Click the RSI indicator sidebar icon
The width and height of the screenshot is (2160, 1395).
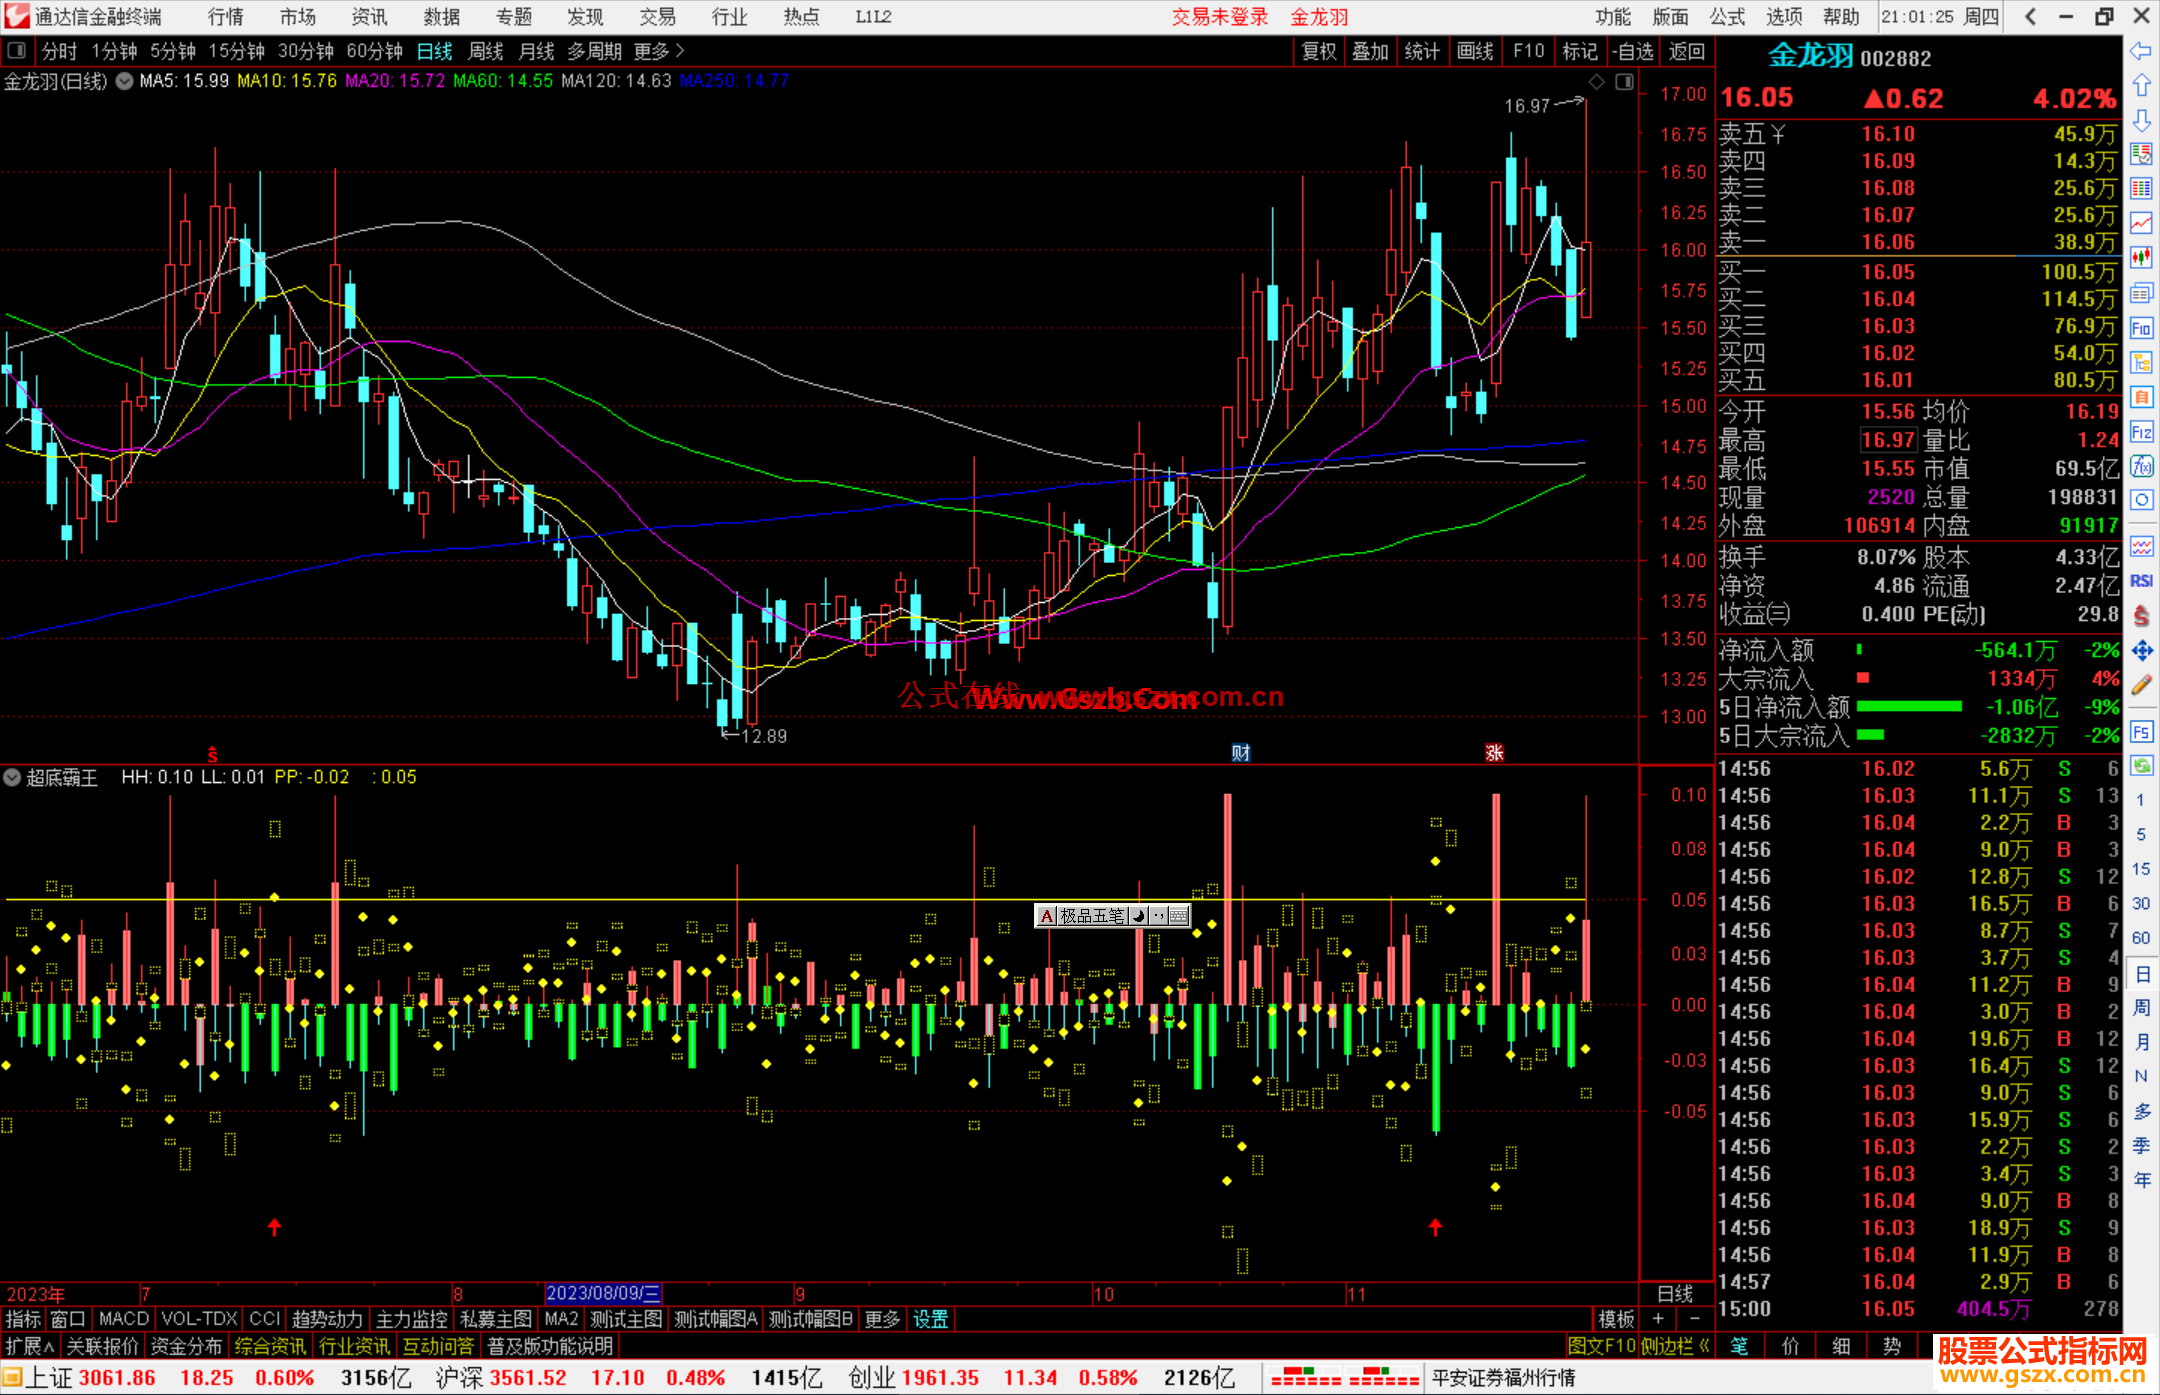[2141, 581]
